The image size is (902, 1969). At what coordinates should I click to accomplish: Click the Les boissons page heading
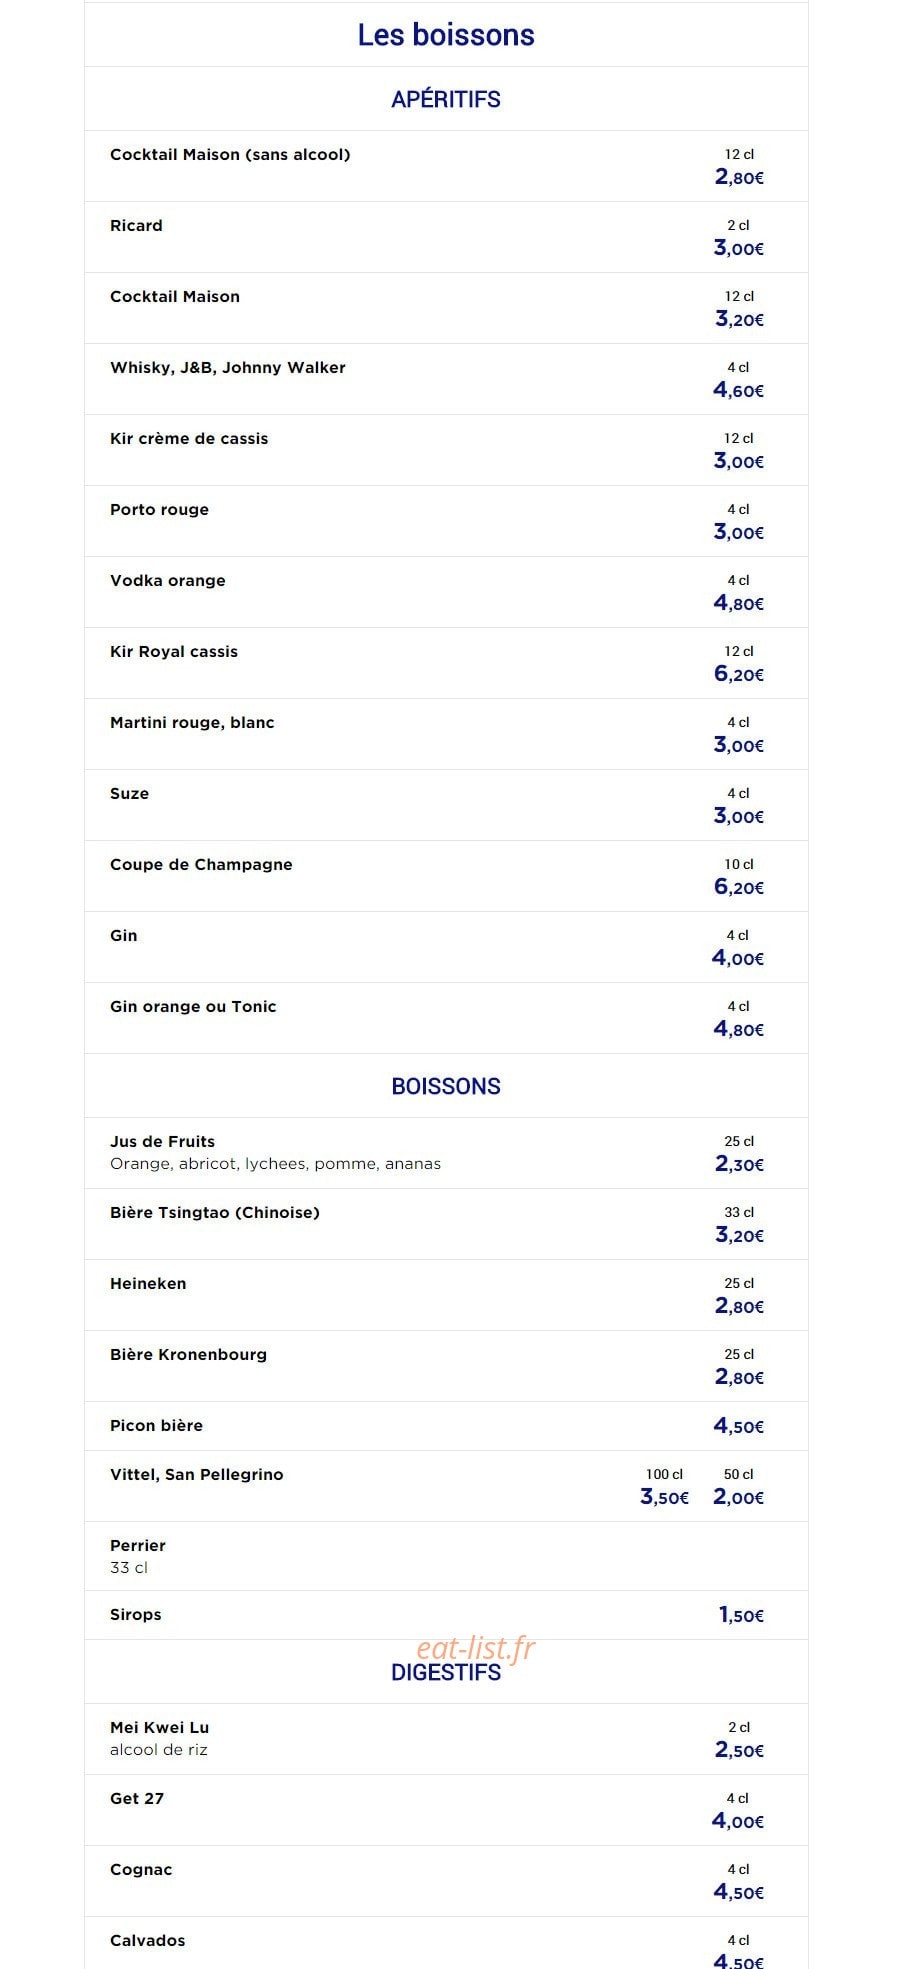pyautogui.click(x=446, y=35)
